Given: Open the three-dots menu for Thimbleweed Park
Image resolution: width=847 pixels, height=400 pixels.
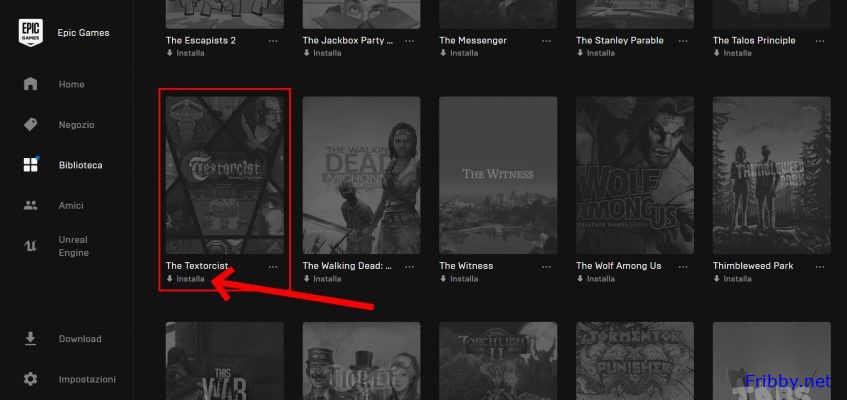Looking at the screenshot, I should point(821,267).
